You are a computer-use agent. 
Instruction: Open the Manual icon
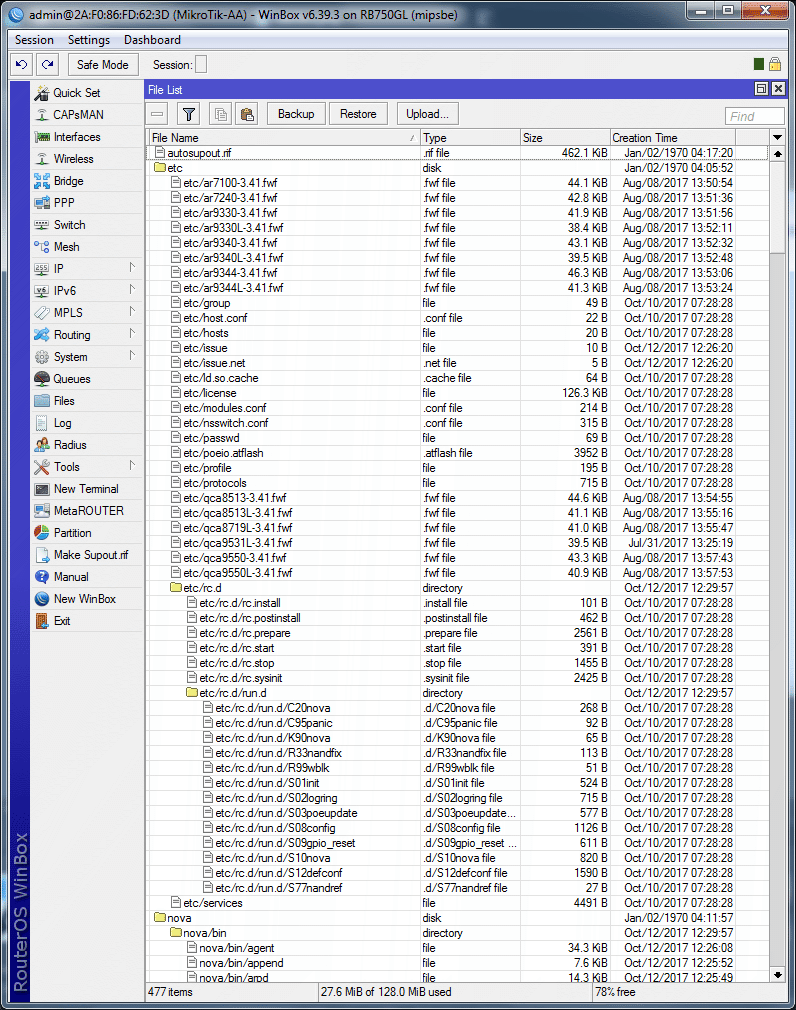[x=42, y=577]
